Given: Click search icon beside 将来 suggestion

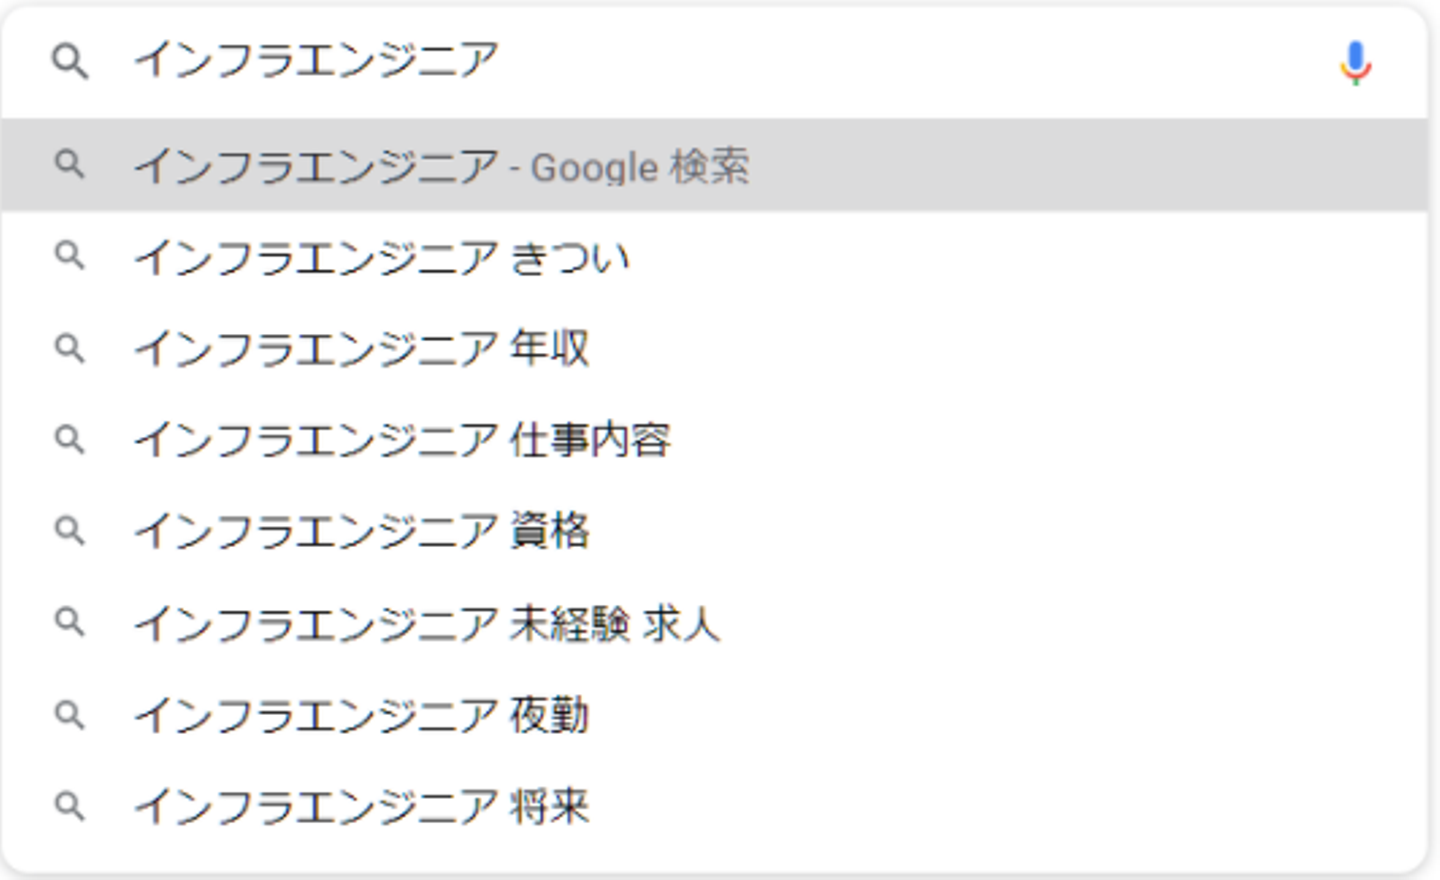Looking at the screenshot, I should pos(69,805).
